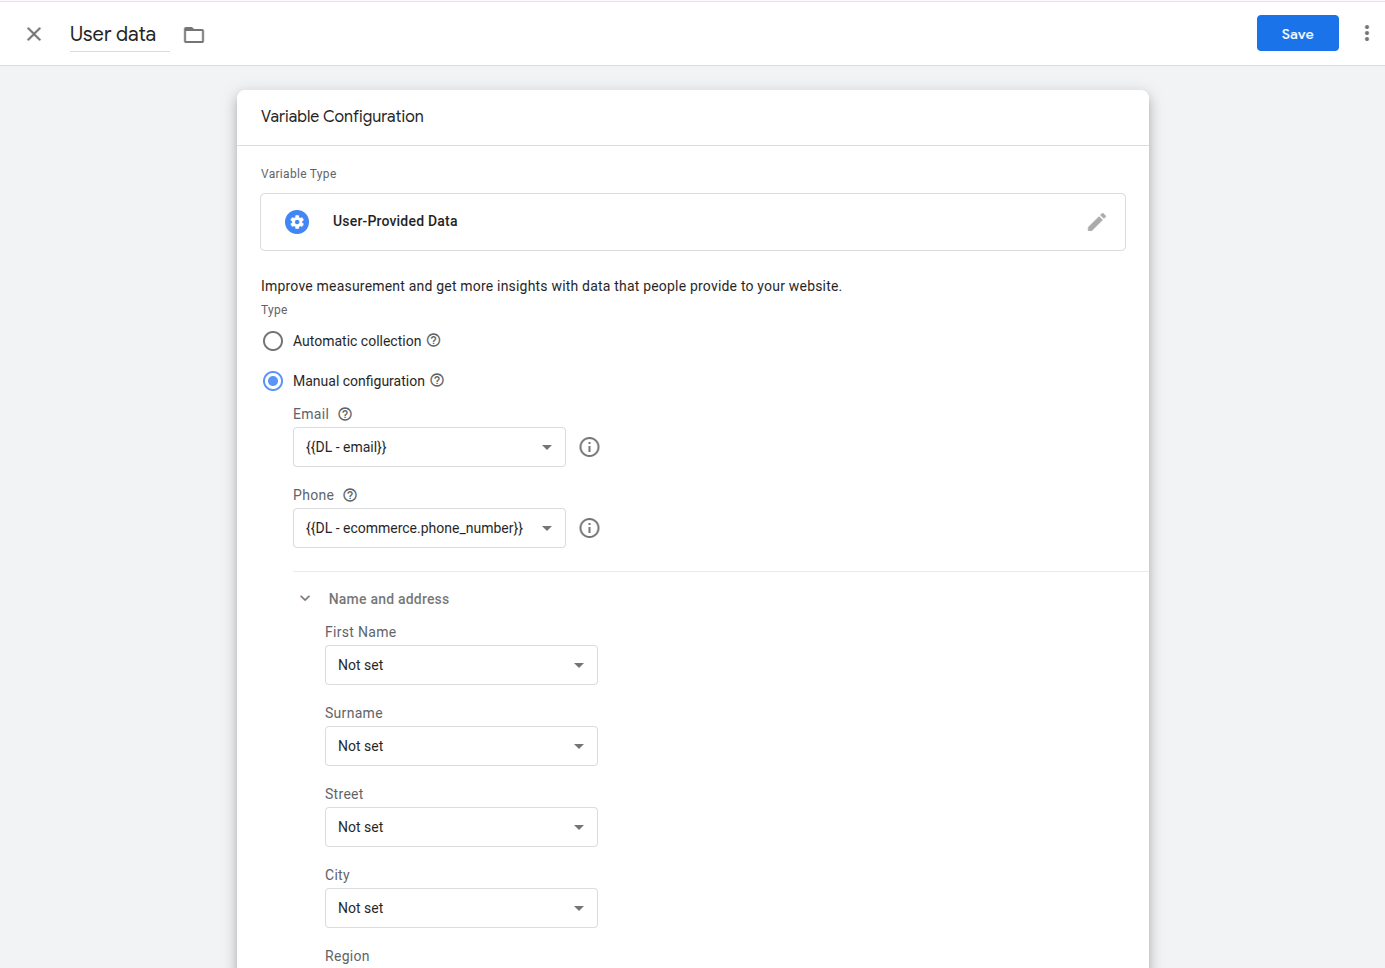Click the info icon beside the Phone dropdown
The image size is (1385, 968).
click(x=589, y=528)
